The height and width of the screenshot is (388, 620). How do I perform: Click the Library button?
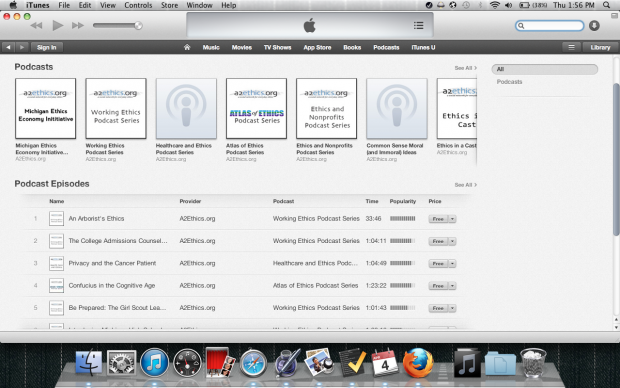pos(600,47)
